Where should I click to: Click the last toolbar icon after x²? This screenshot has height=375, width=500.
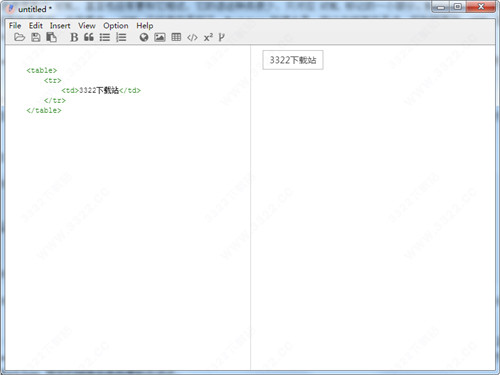tap(221, 37)
